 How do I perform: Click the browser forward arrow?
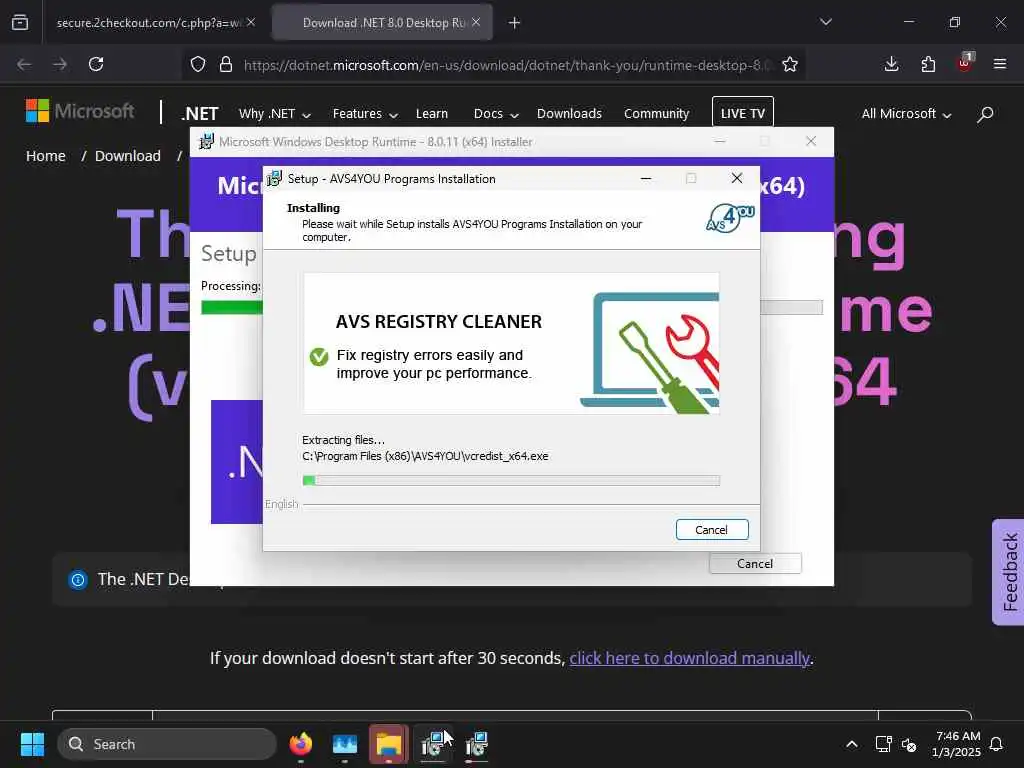pyautogui.click(x=60, y=64)
